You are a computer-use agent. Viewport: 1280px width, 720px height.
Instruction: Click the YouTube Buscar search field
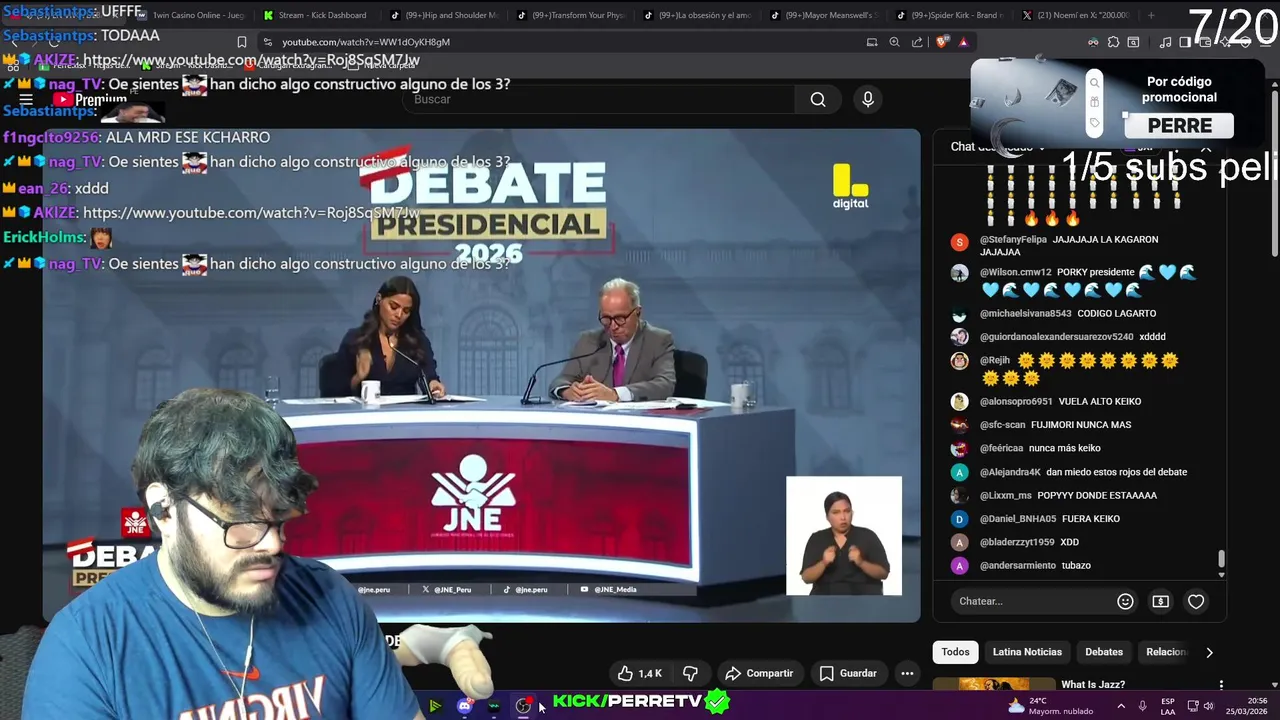click(600, 99)
